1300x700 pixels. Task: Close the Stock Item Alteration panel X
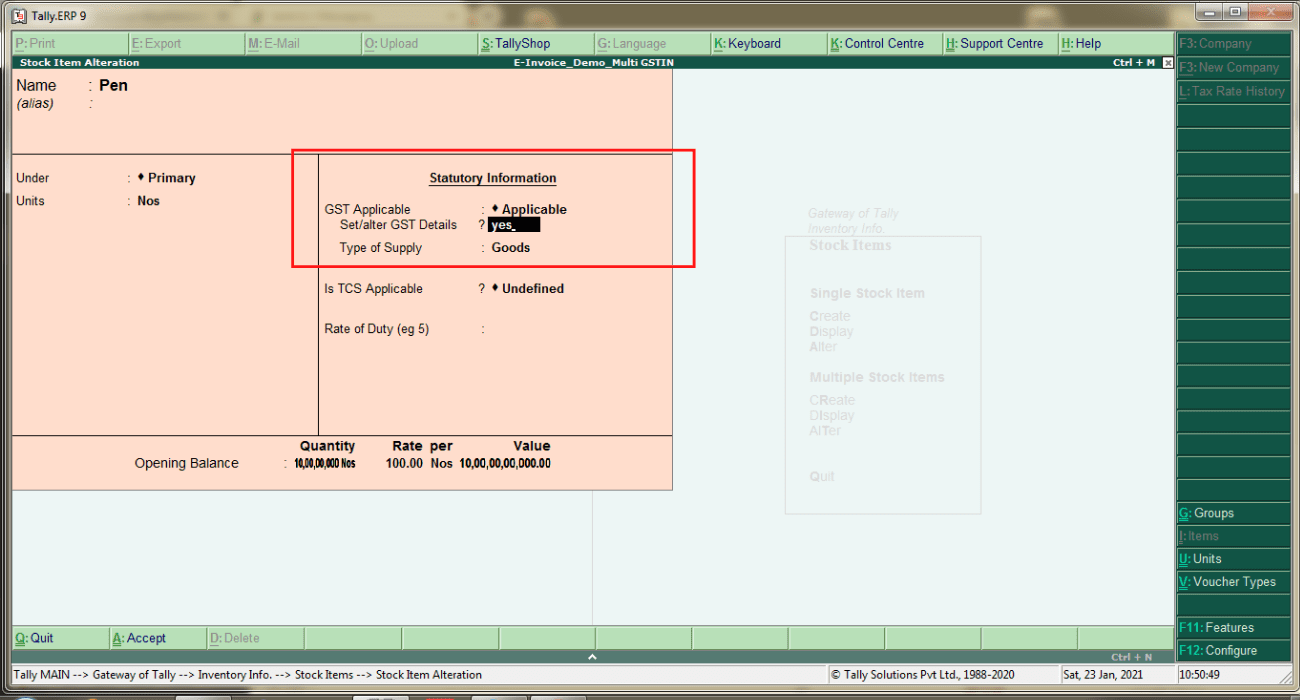pos(1168,63)
